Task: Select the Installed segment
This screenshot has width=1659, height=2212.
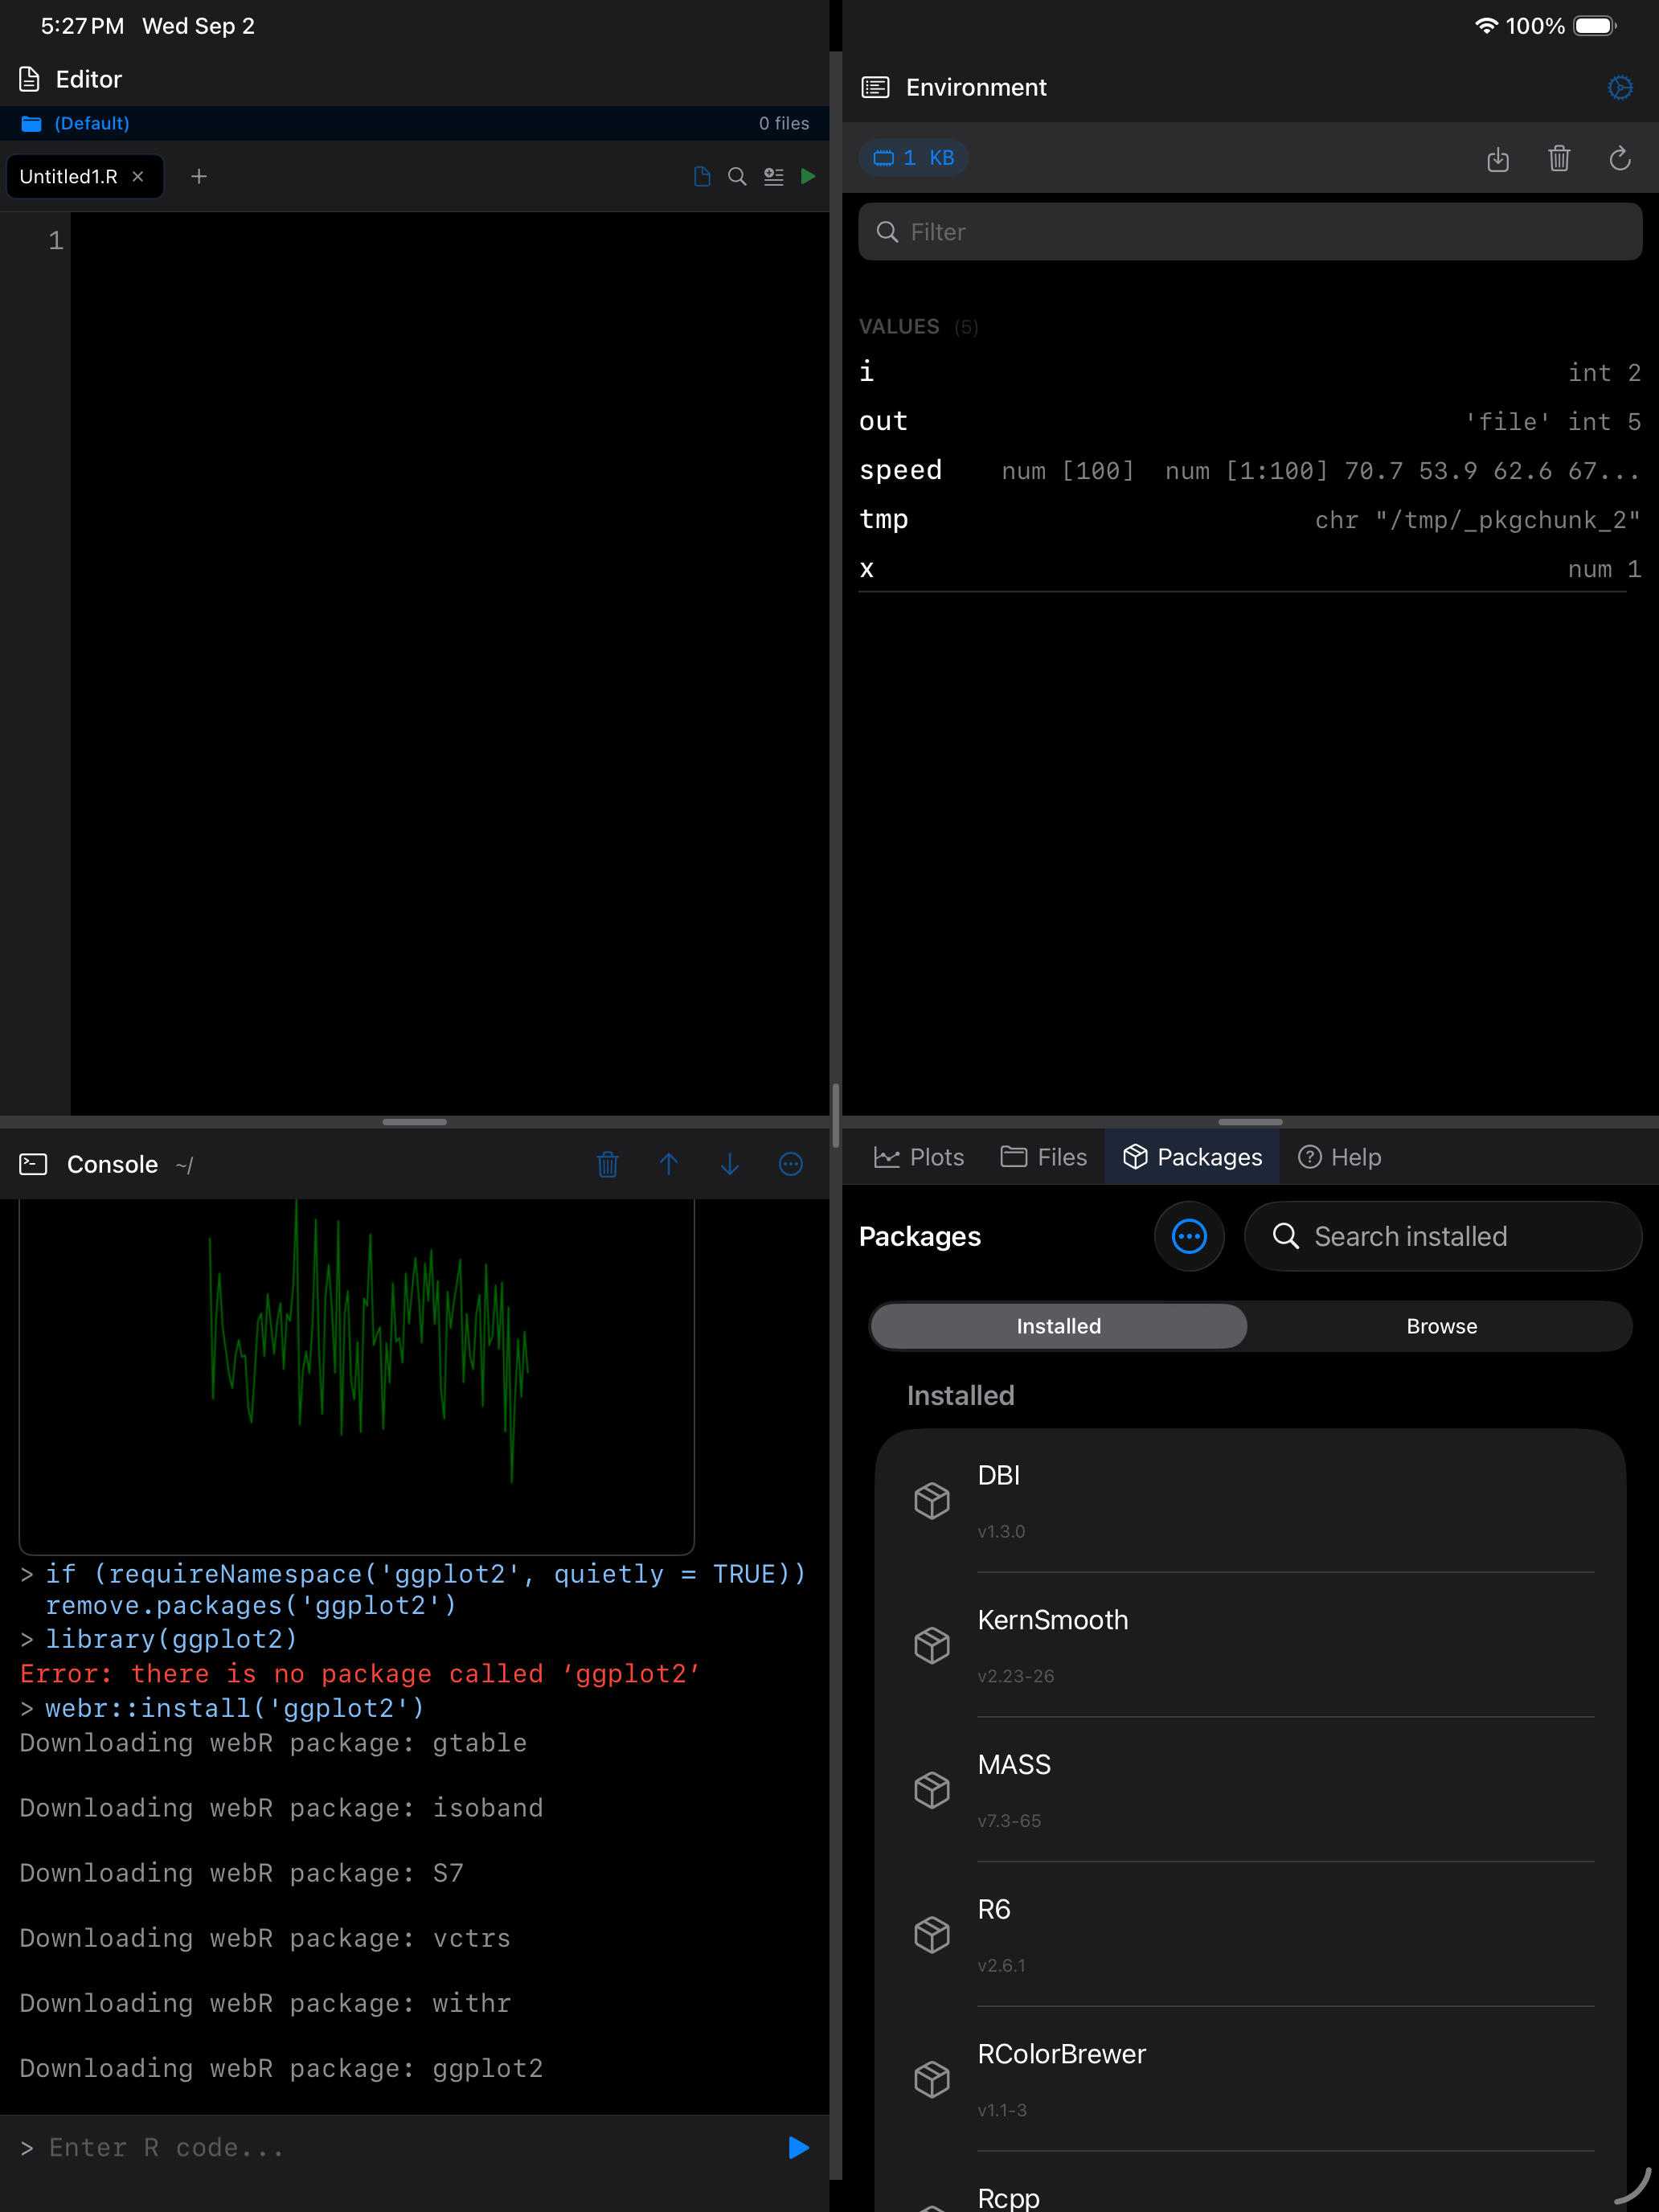Action: 1059,1326
